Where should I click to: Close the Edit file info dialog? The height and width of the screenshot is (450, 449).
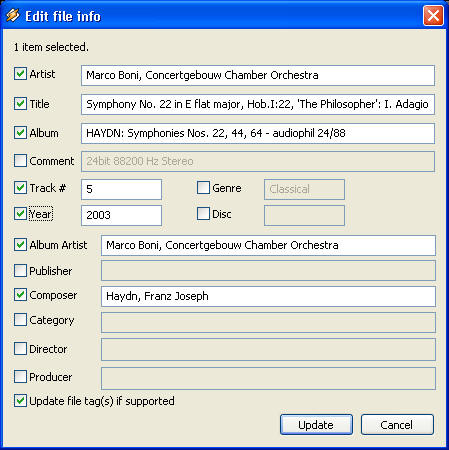(433, 15)
